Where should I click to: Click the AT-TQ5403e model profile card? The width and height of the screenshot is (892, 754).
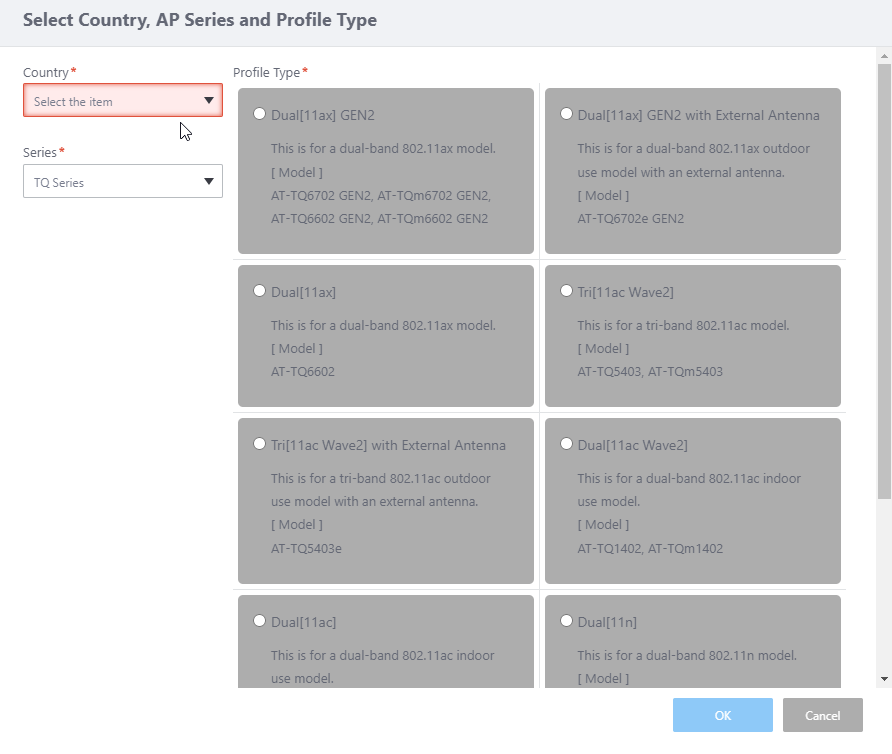385,510
